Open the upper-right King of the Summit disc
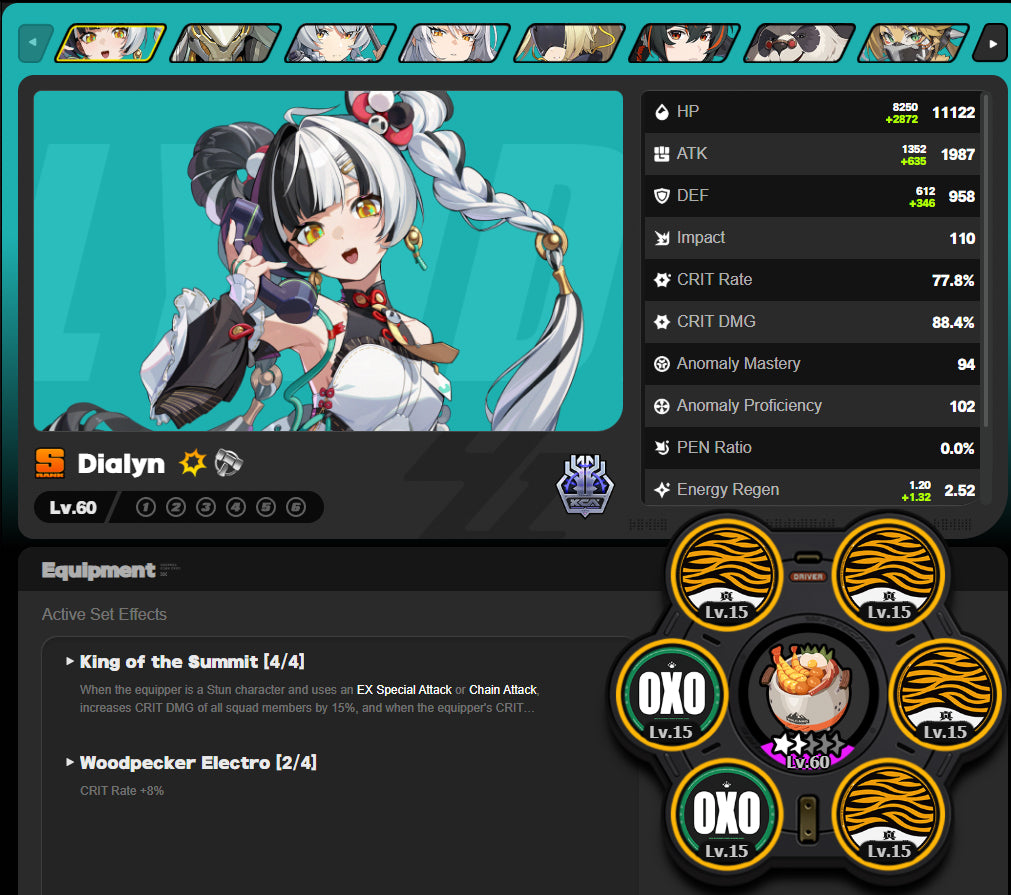The height and width of the screenshot is (895, 1011). point(889,573)
